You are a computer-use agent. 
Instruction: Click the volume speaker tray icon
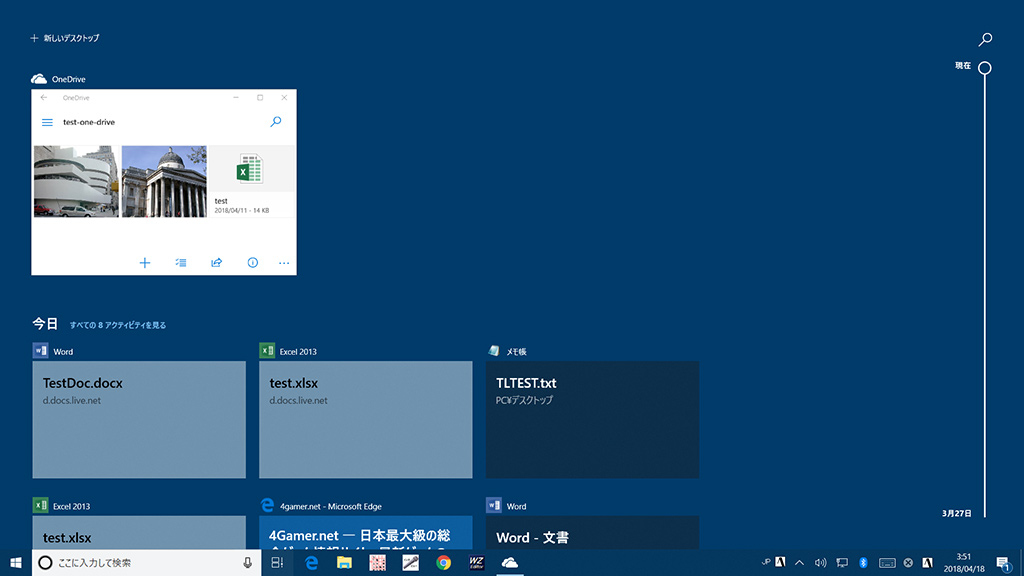821,563
